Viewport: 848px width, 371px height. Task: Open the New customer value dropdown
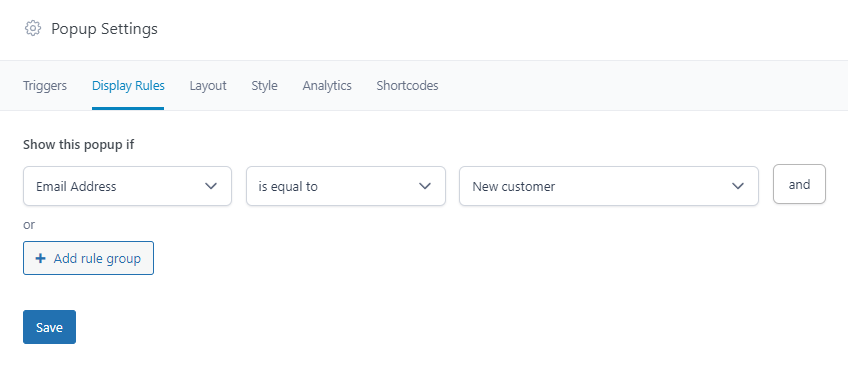(x=609, y=186)
